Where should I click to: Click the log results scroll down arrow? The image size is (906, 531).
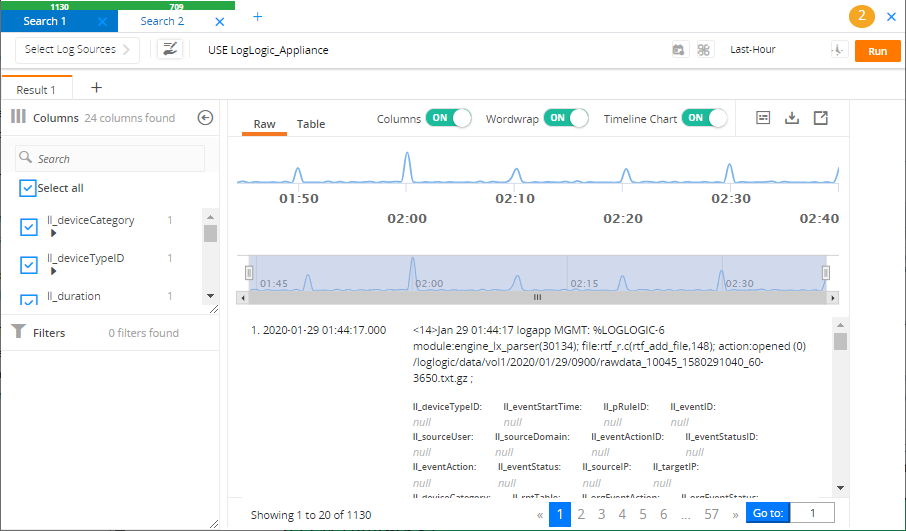(840, 488)
